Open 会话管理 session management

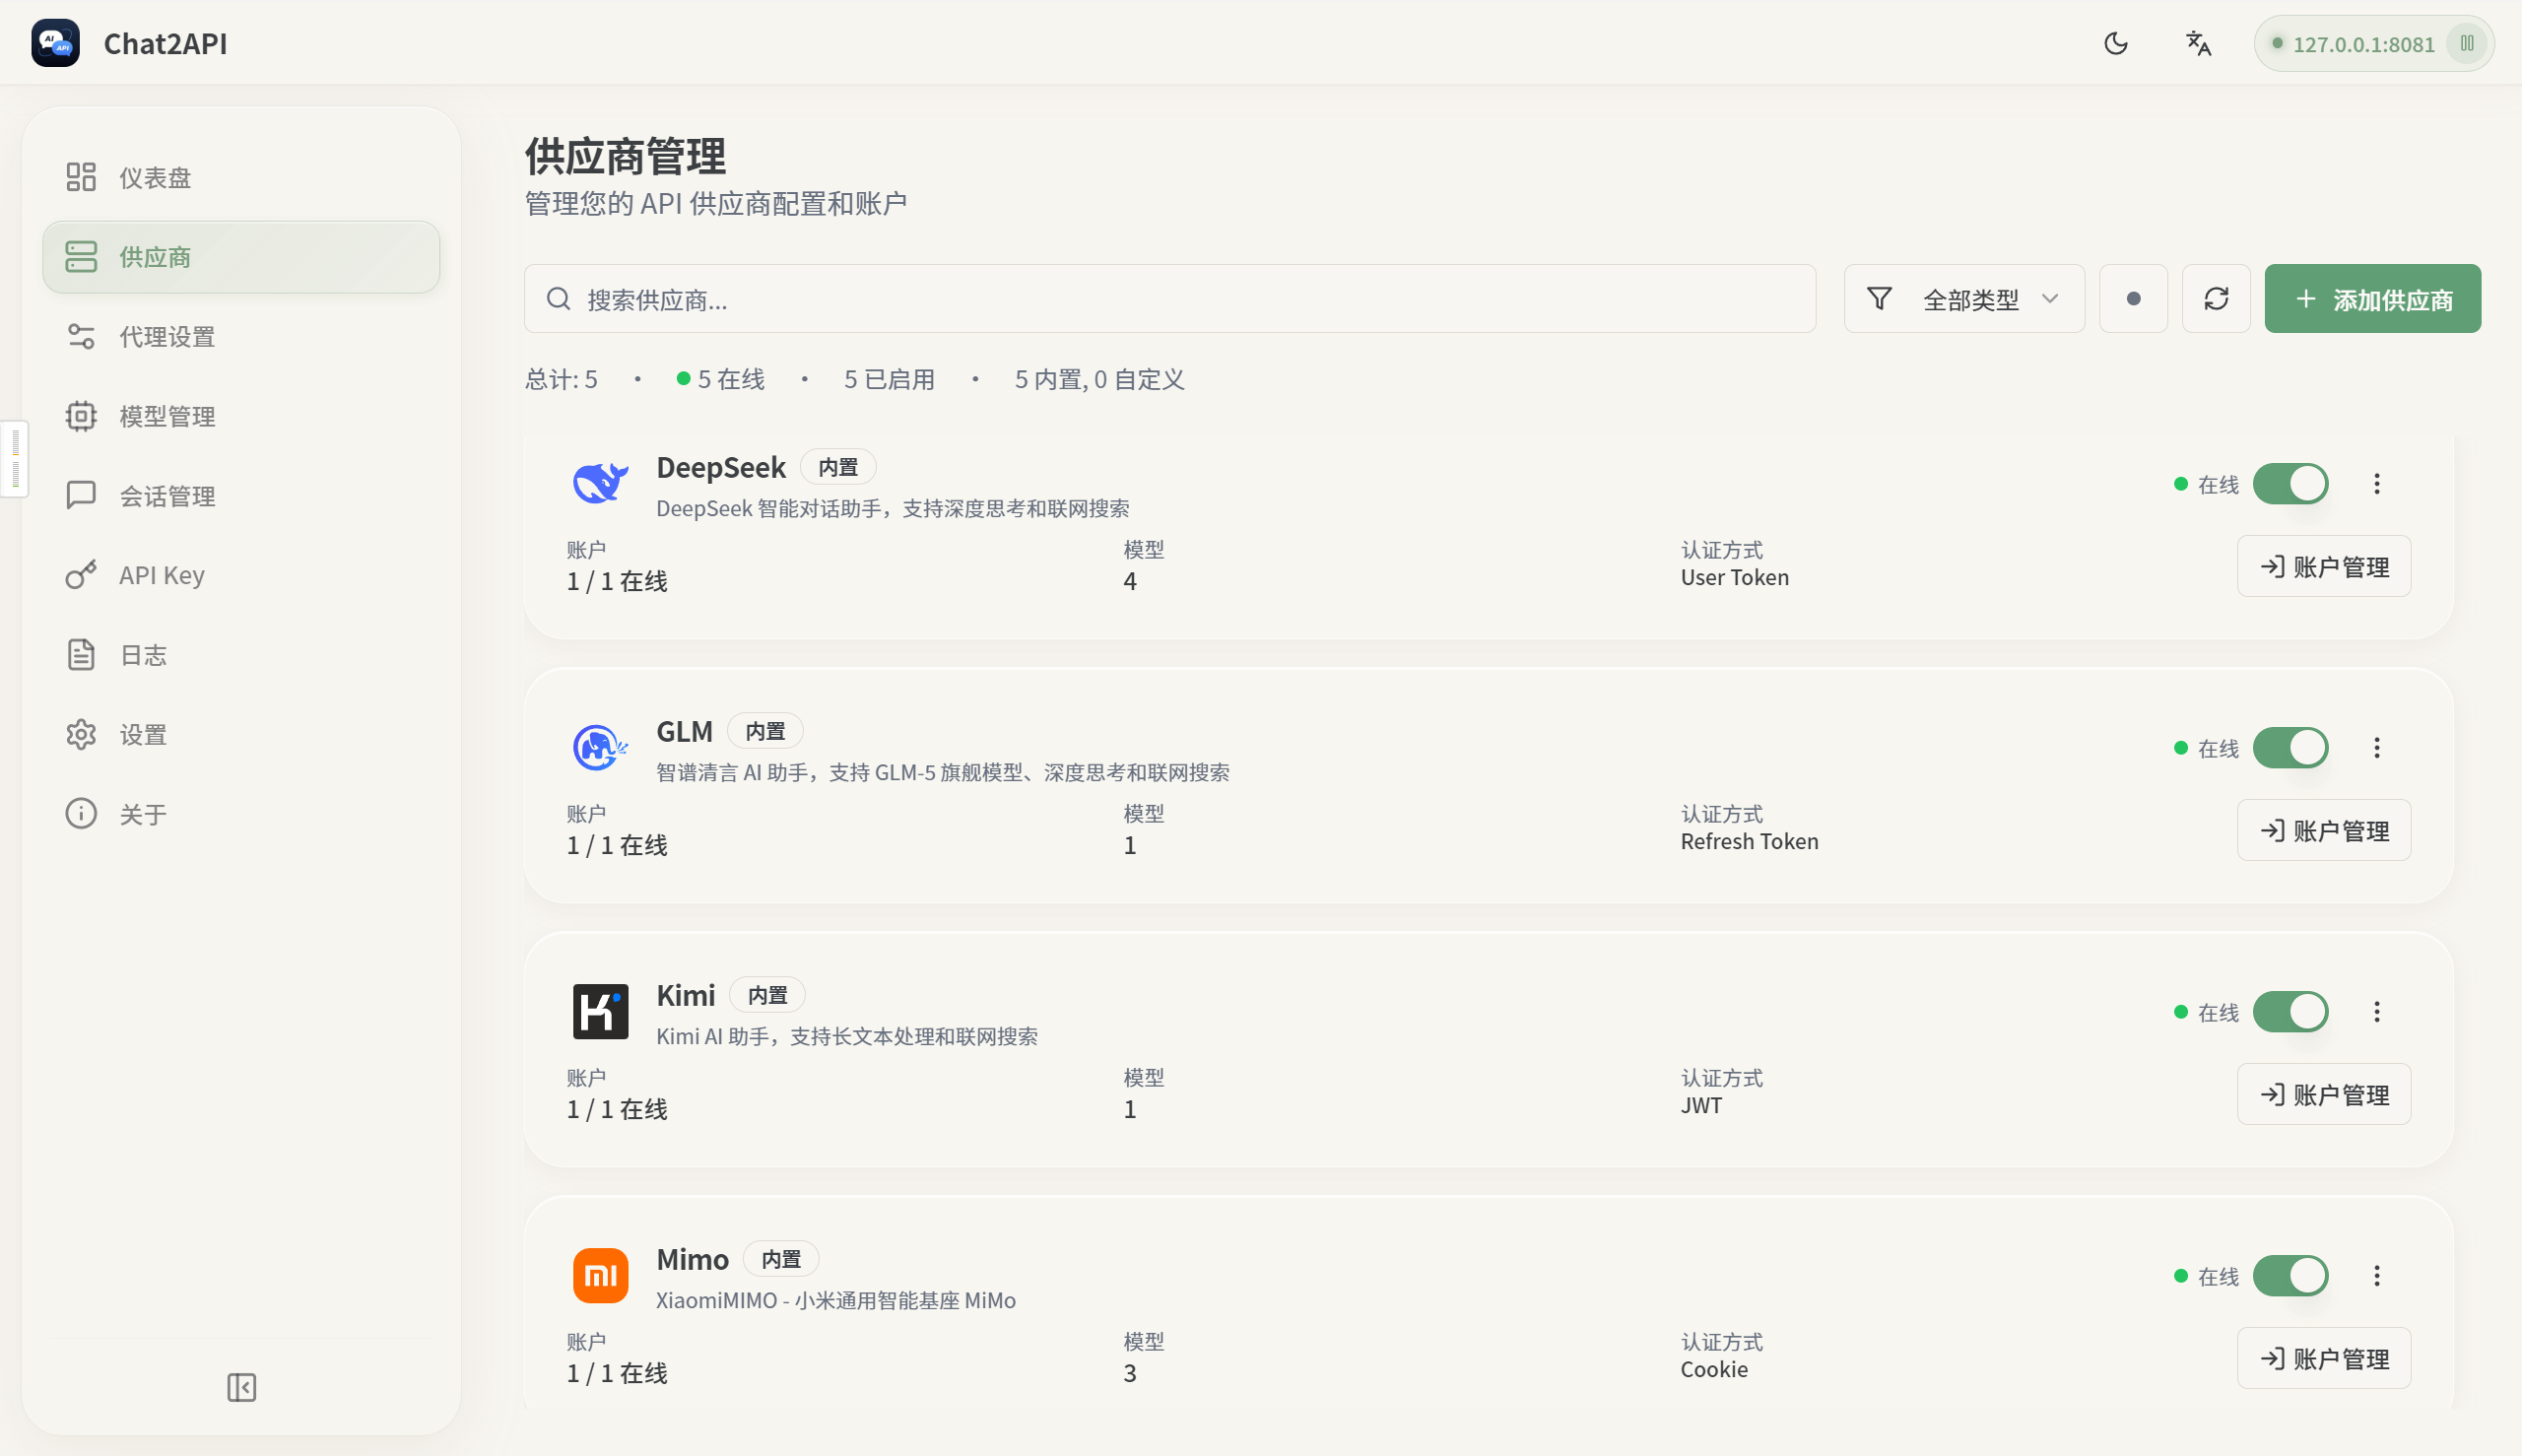pyautogui.click(x=241, y=495)
